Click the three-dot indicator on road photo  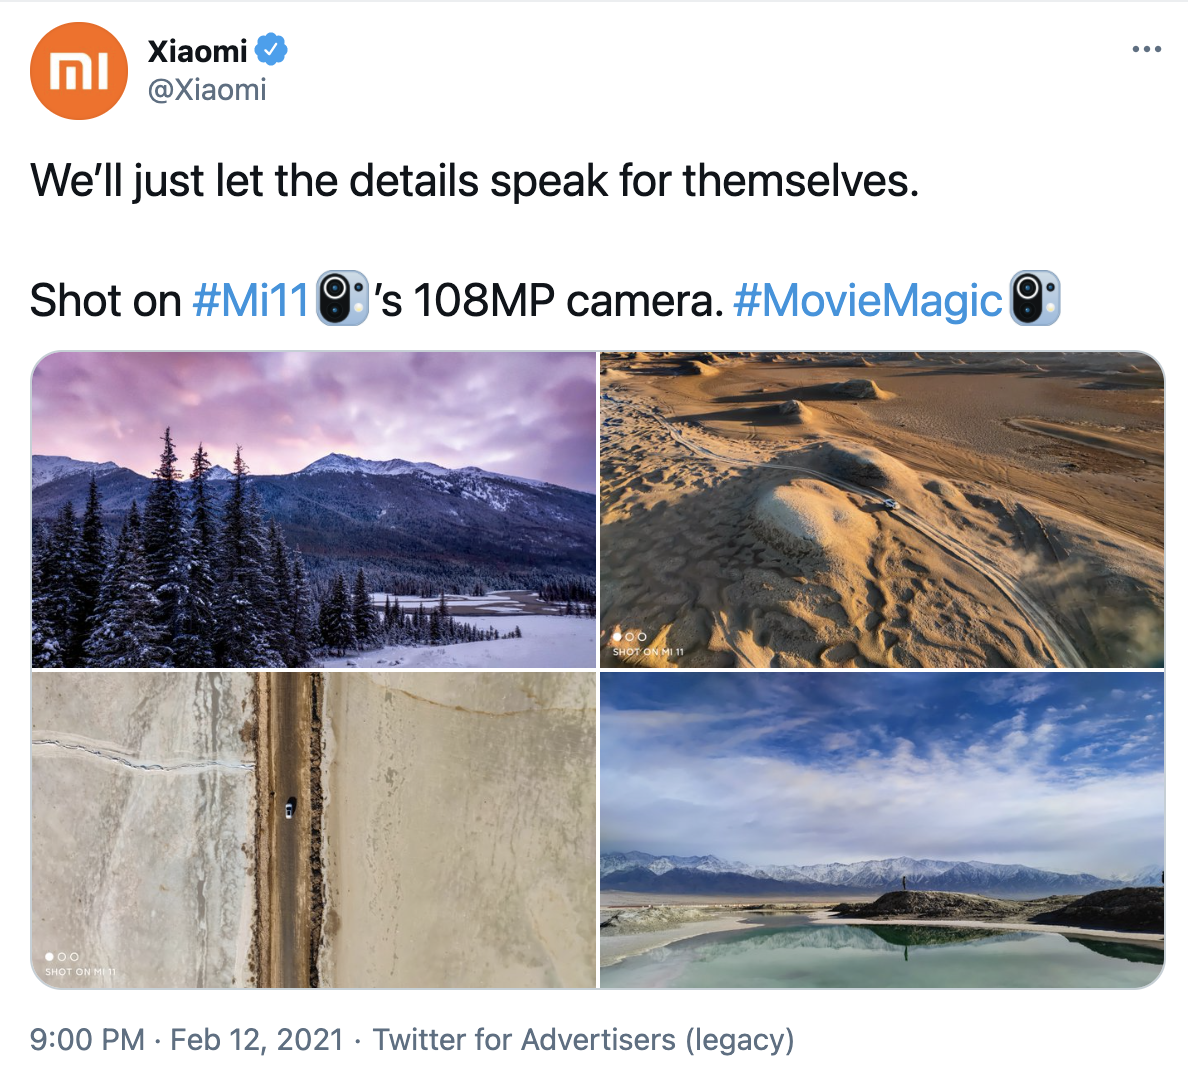tap(62, 956)
